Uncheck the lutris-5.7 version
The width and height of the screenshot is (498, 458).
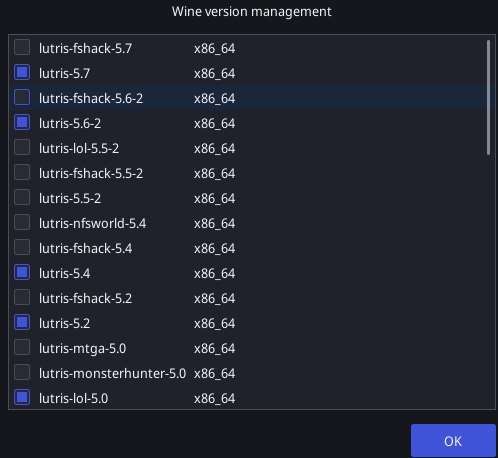tap(22, 72)
